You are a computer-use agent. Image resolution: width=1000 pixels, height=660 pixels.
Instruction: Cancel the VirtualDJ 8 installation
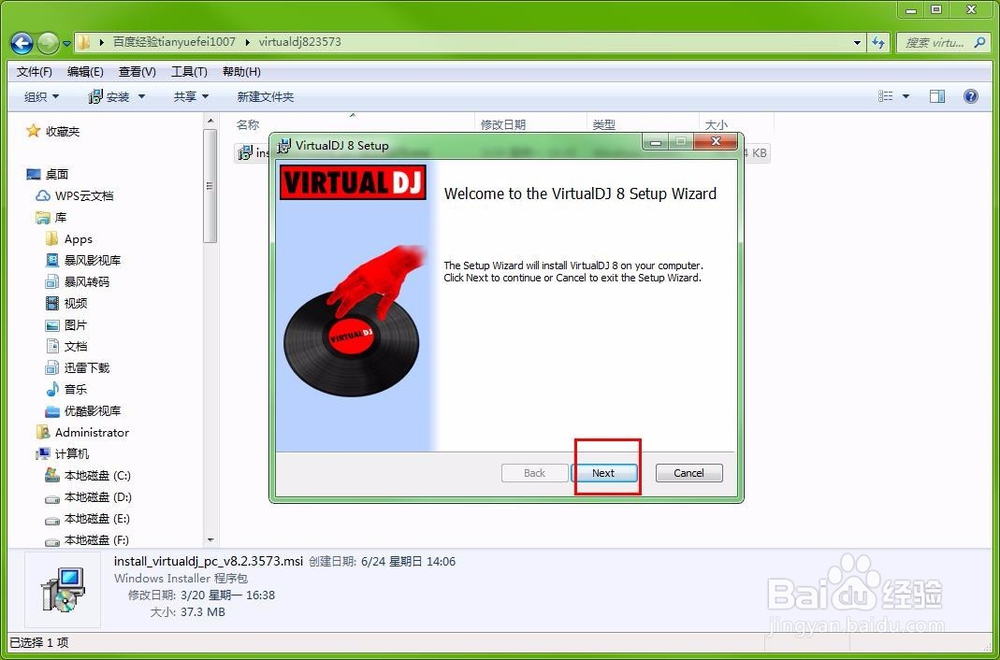(688, 472)
